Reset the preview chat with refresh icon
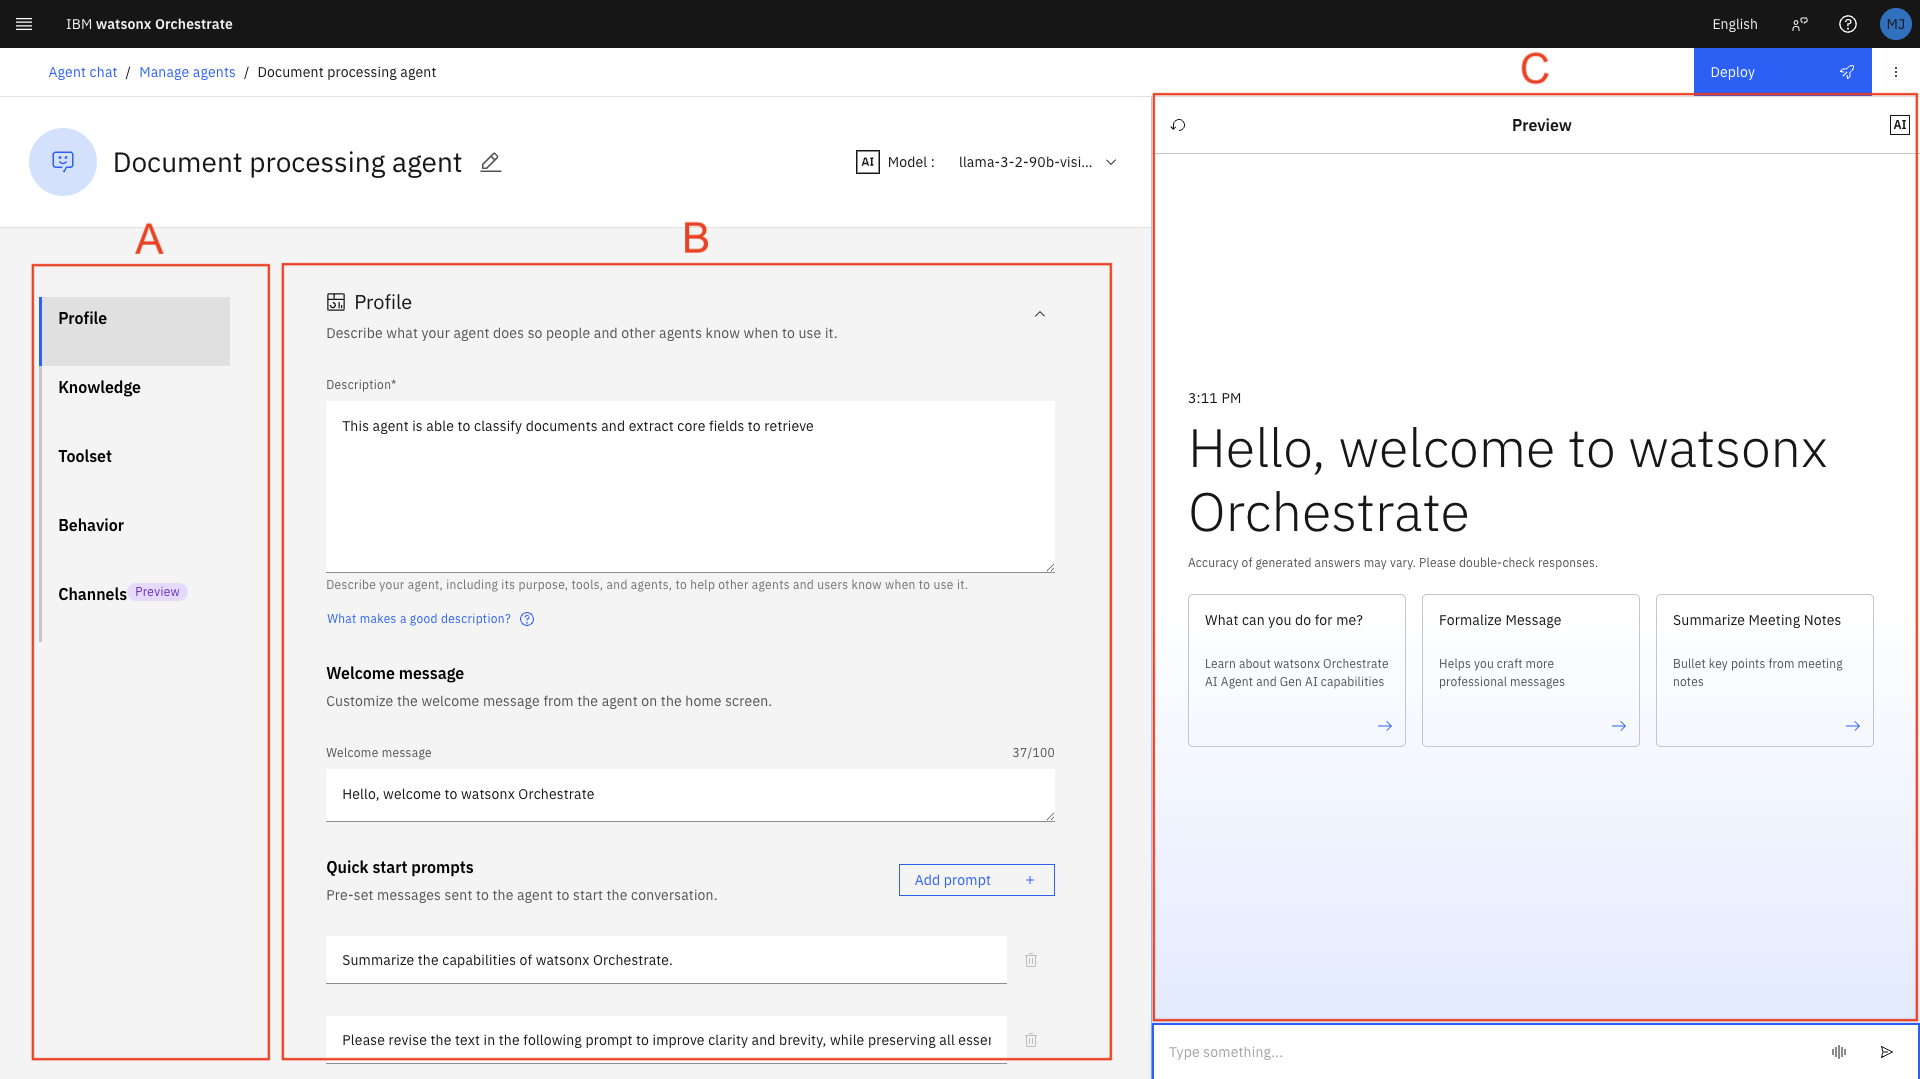The width and height of the screenshot is (1920, 1079). click(x=1178, y=125)
